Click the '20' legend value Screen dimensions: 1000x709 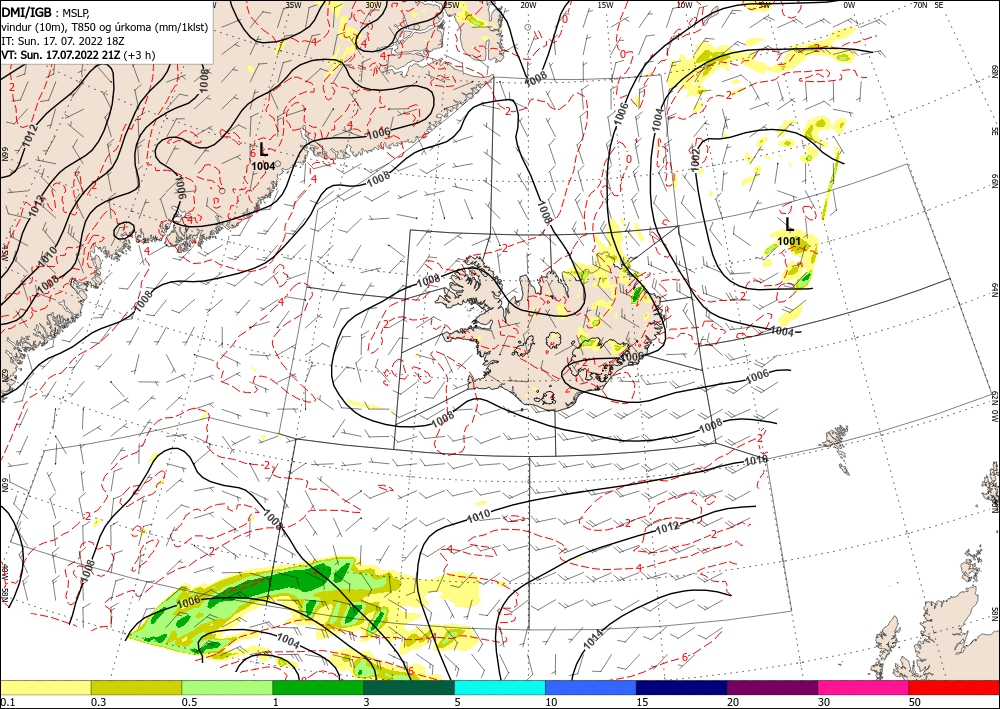(x=733, y=702)
